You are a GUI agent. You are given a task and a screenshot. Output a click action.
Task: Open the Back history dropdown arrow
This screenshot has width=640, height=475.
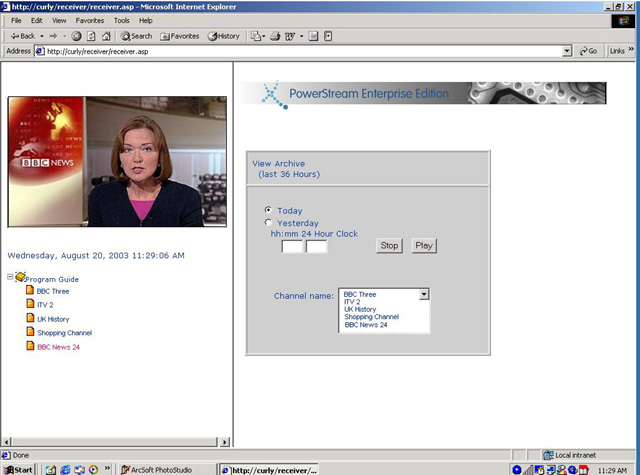[42, 36]
